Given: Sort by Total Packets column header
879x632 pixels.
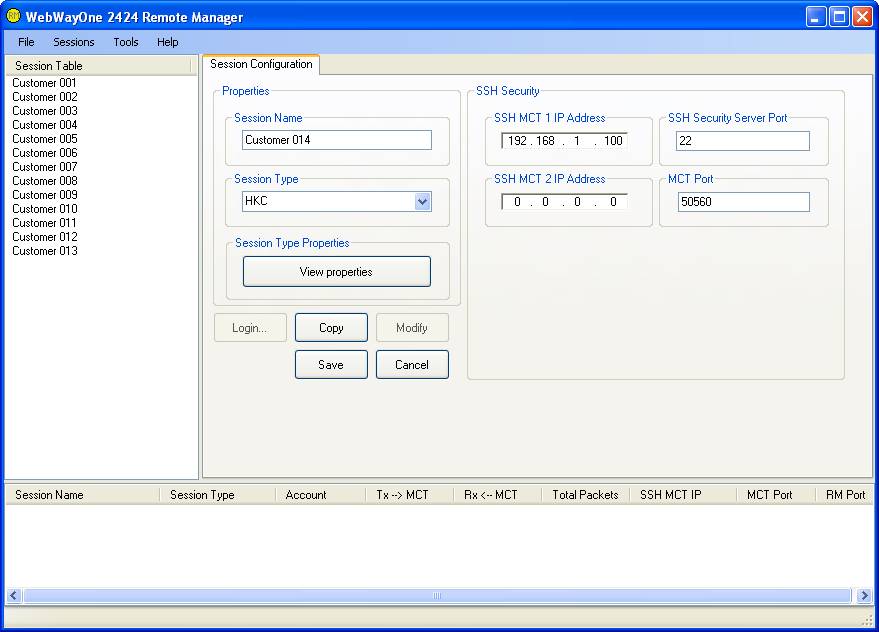Looking at the screenshot, I should 585,495.
